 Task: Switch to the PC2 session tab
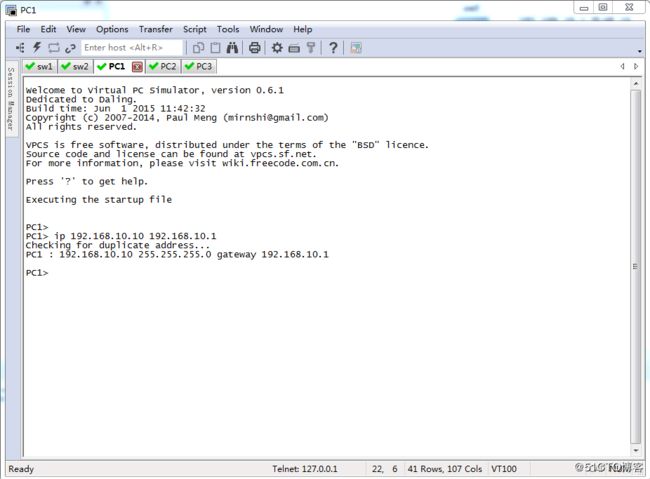pos(163,66)
